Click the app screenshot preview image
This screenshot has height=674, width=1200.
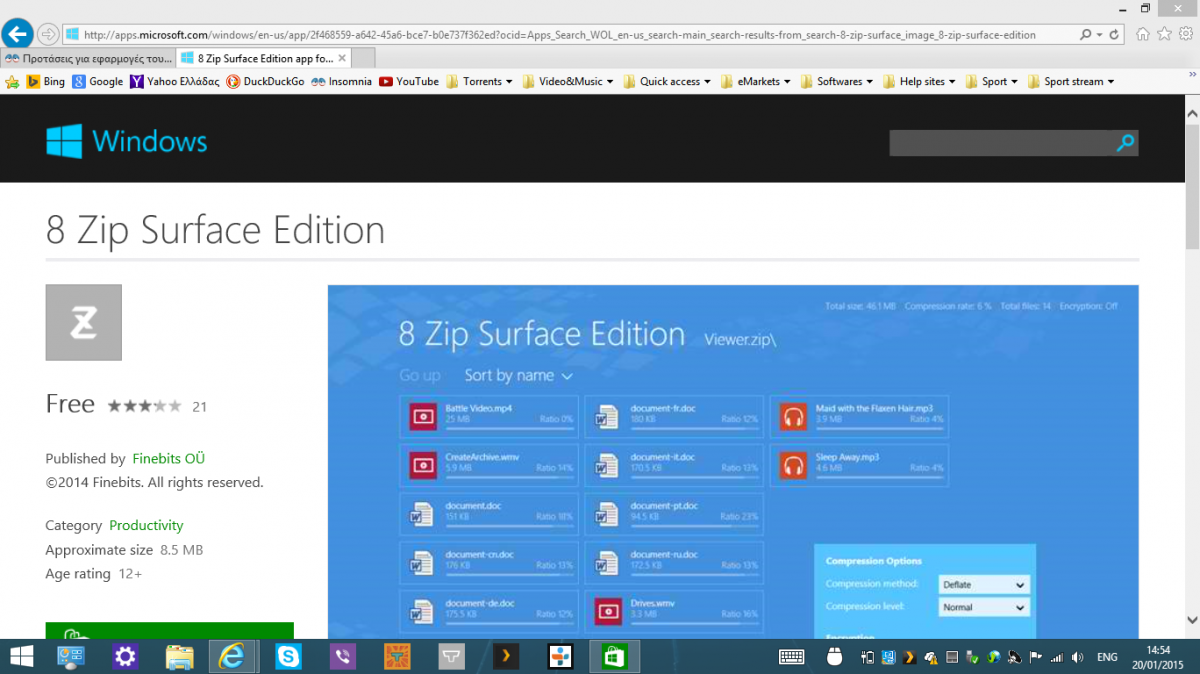[733, 462]
